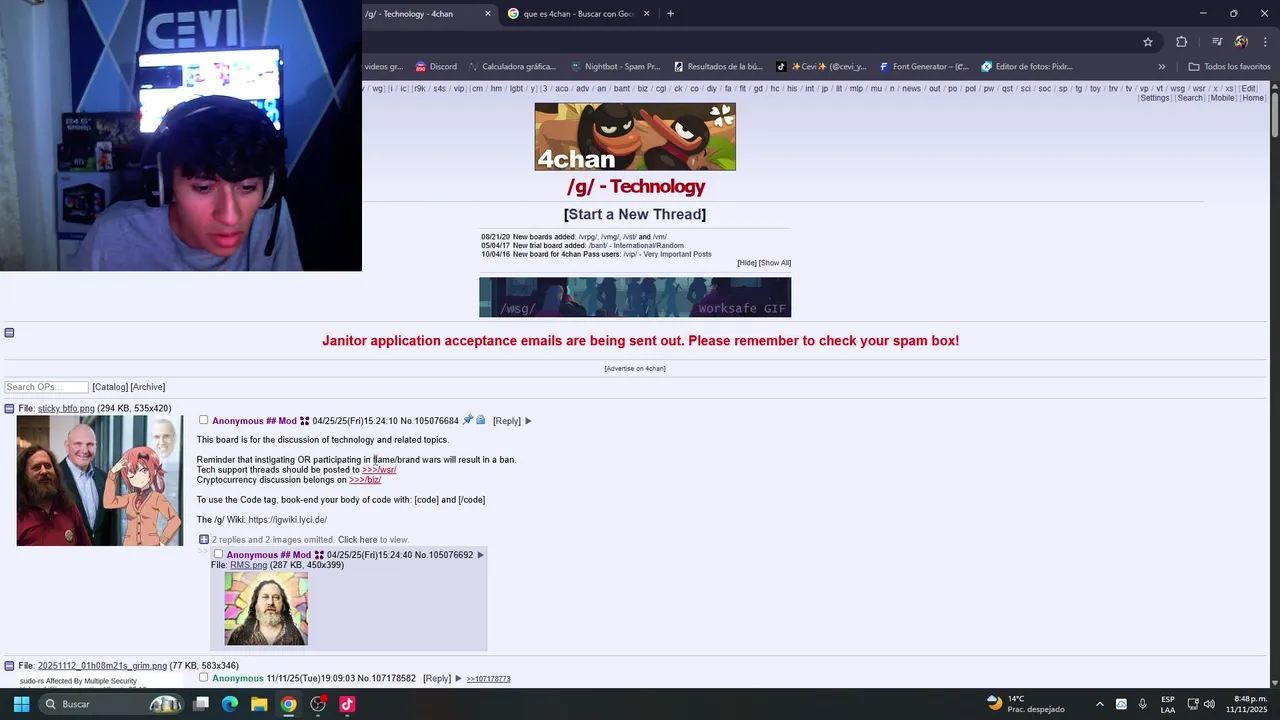The height and width of the screenshot is (720, 1280).
Task: Hide the sticky thread with minus icon
Action: (9, 409)
